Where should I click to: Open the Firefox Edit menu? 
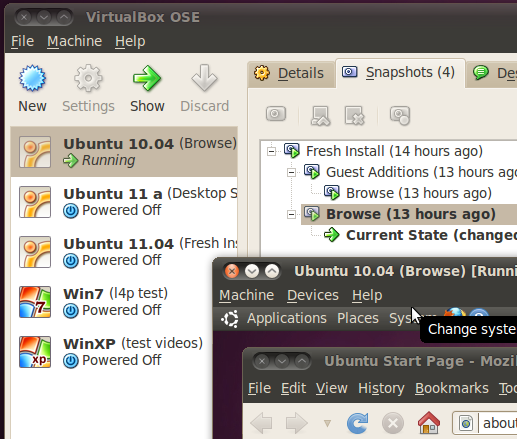pyautogui.click(x=293, y=388)
